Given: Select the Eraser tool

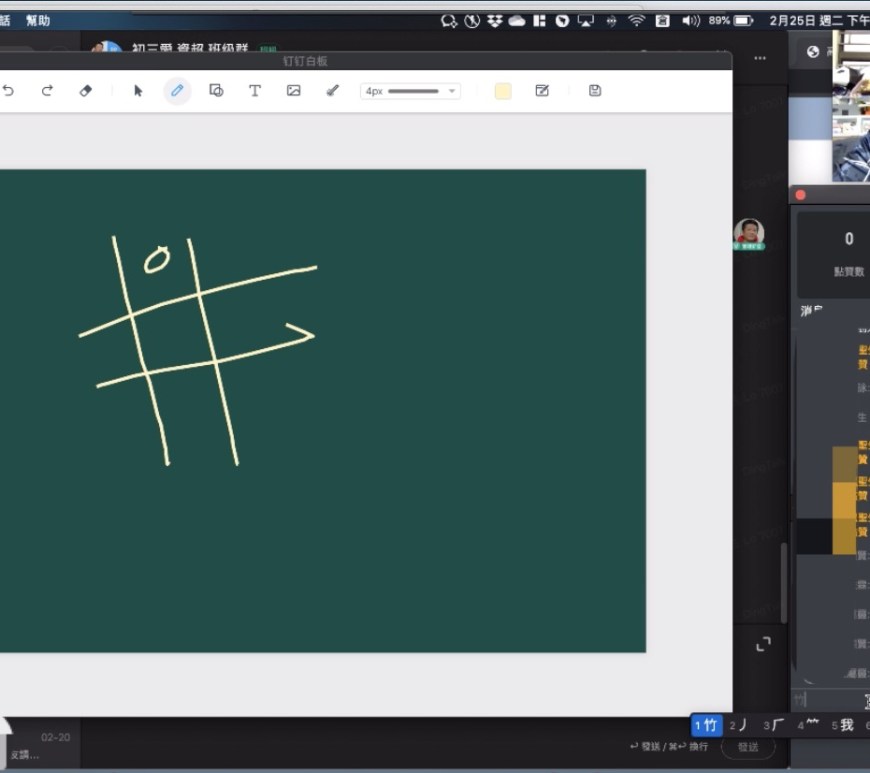Looking at the screenshot, I should coord(85,91).
